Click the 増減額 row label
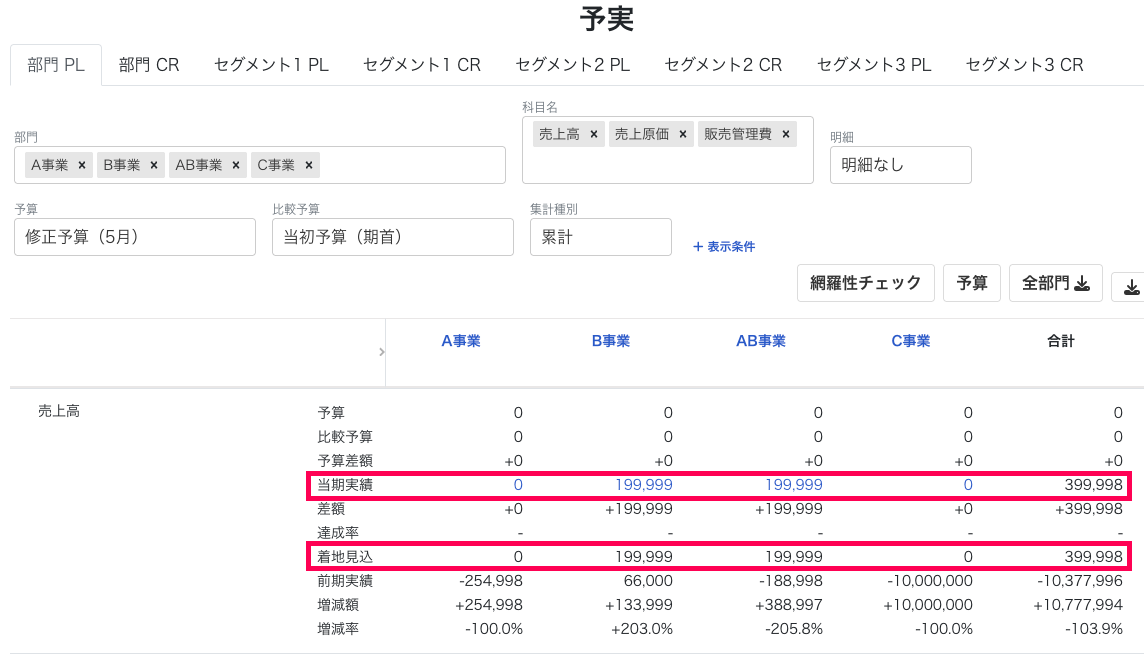This screenshot has height=655, width=1144. (338, 605)
